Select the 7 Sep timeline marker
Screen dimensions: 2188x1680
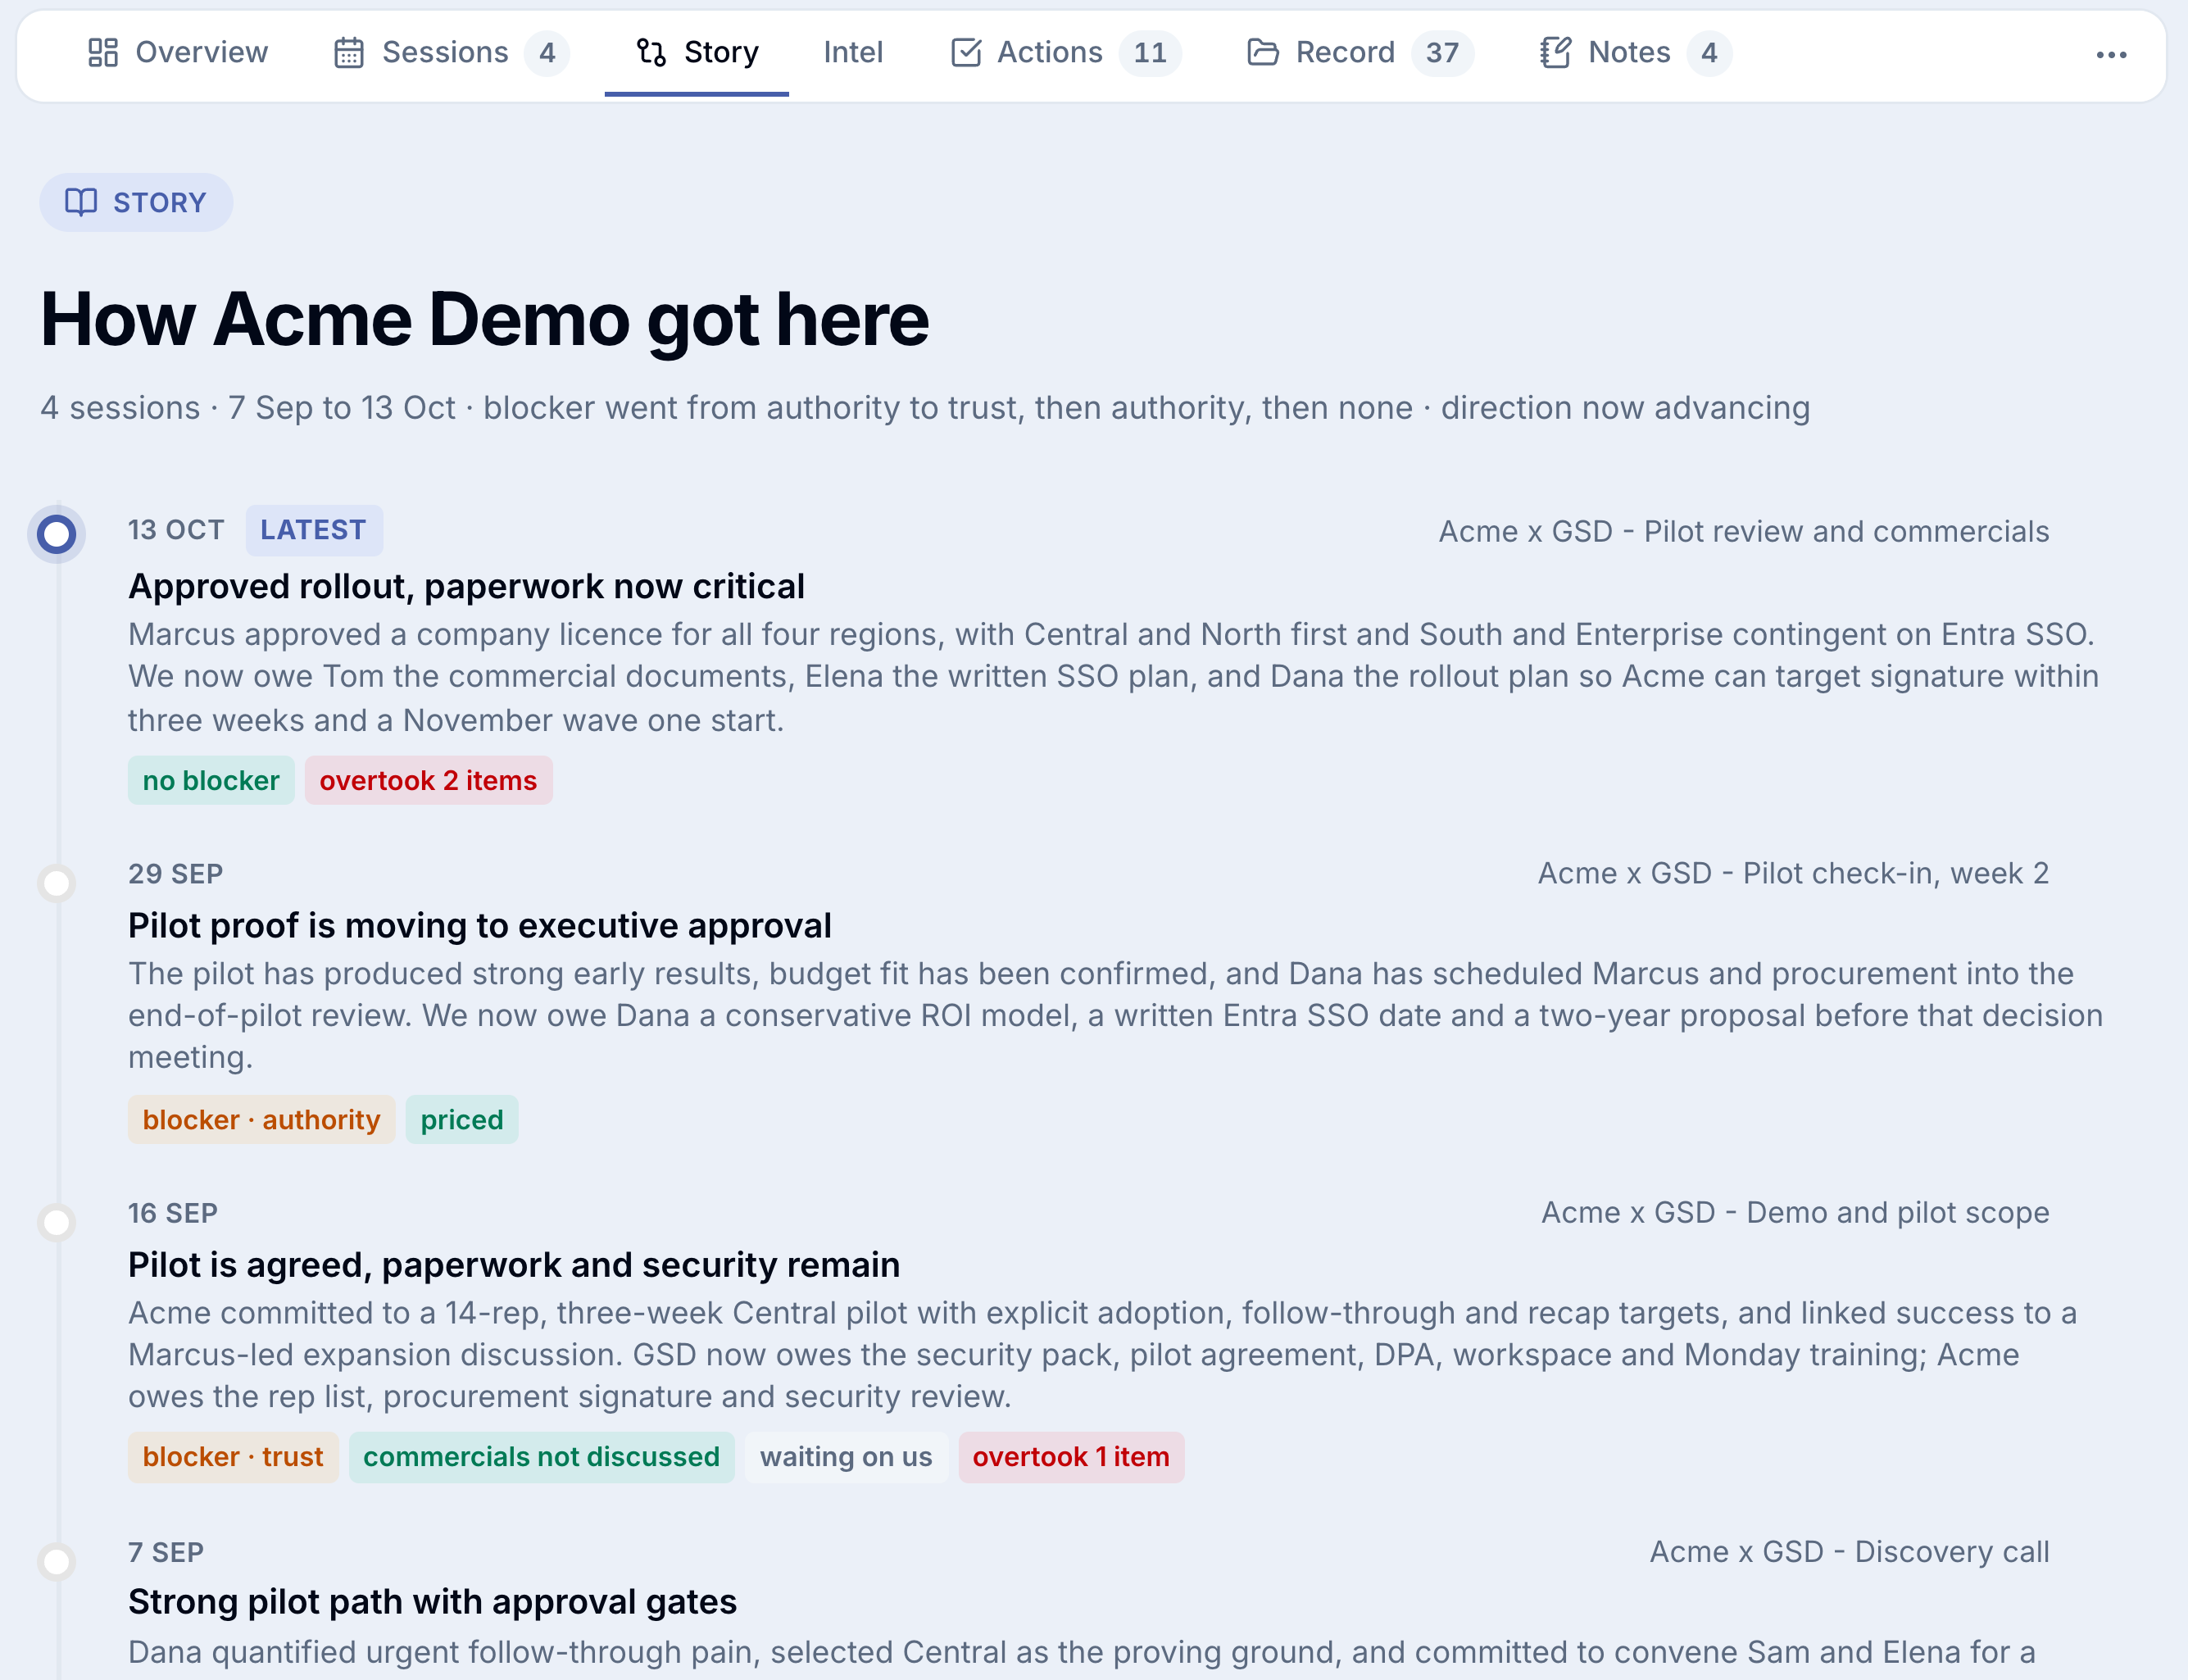[57, 1561]
